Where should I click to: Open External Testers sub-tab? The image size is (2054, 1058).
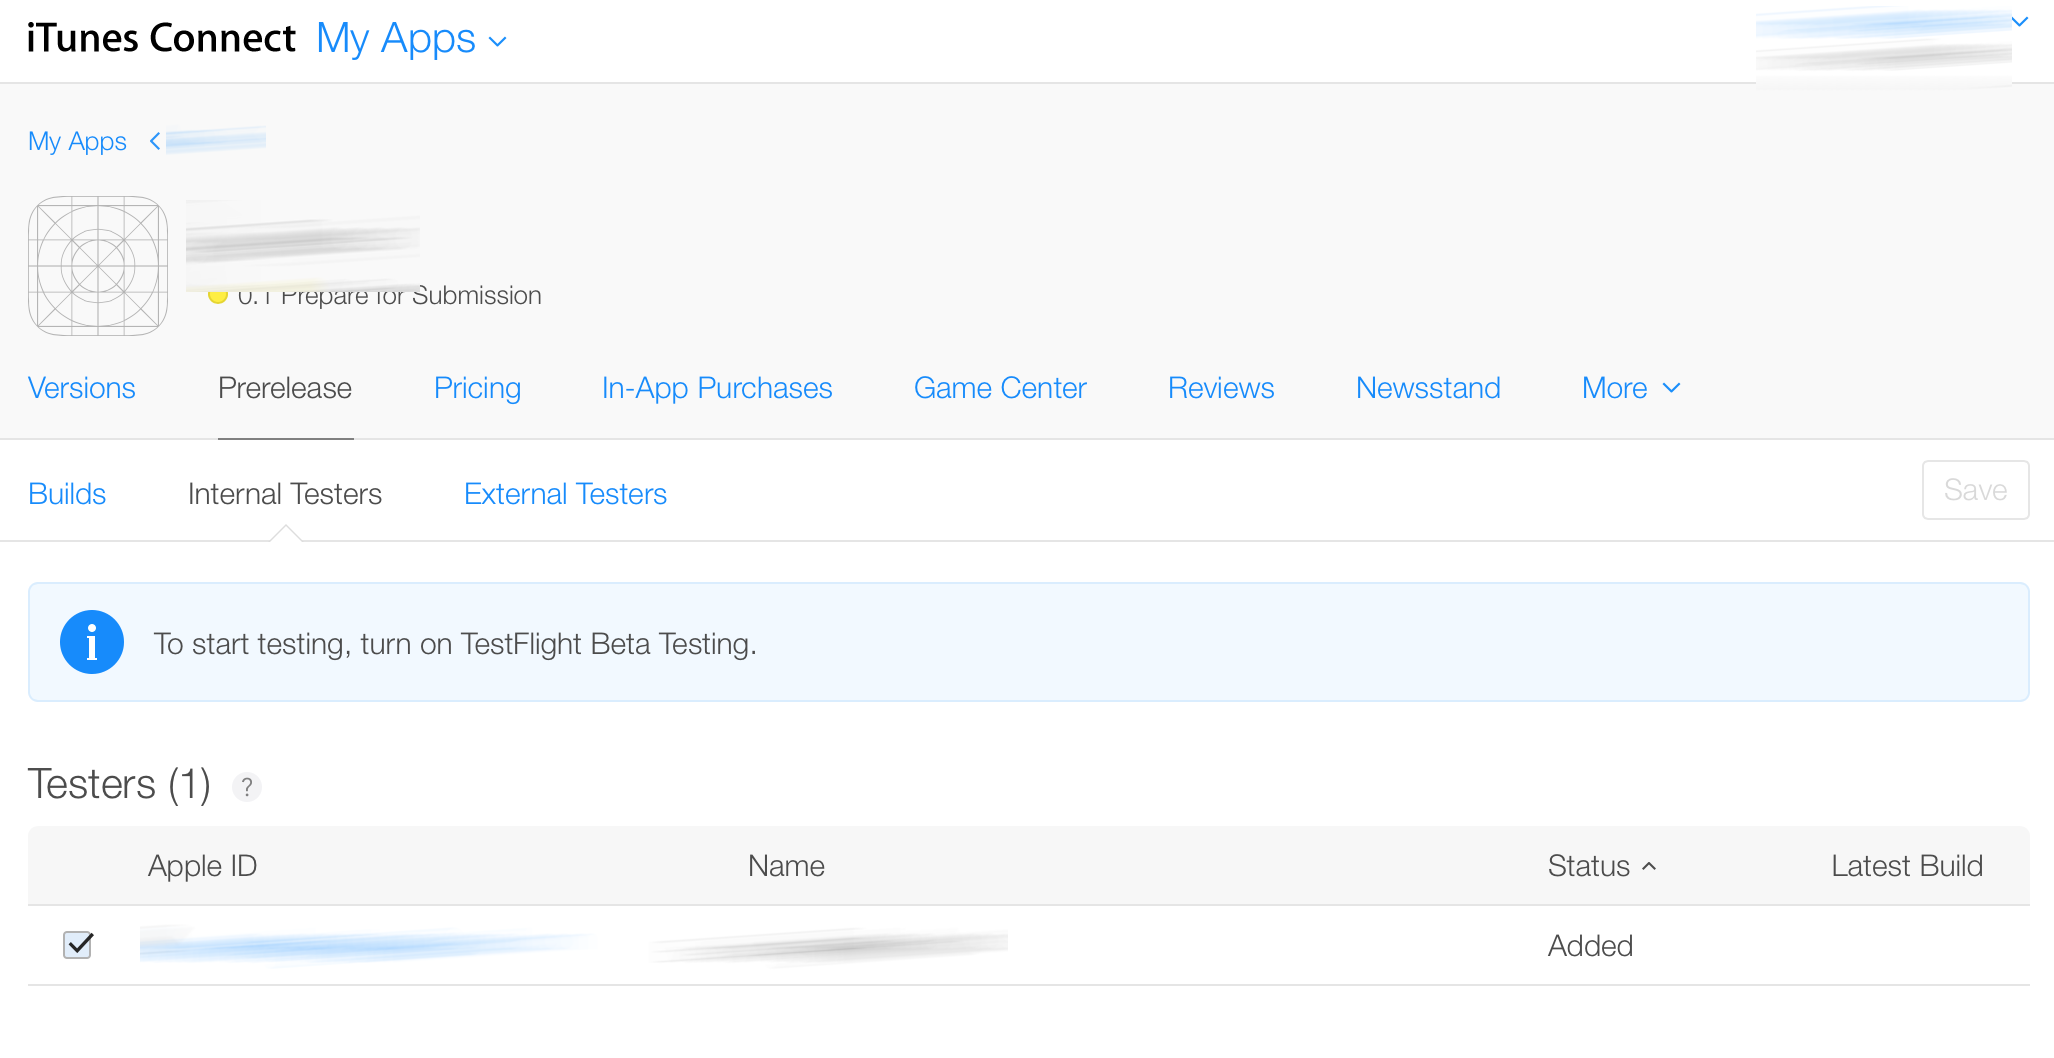pos(565,494)
